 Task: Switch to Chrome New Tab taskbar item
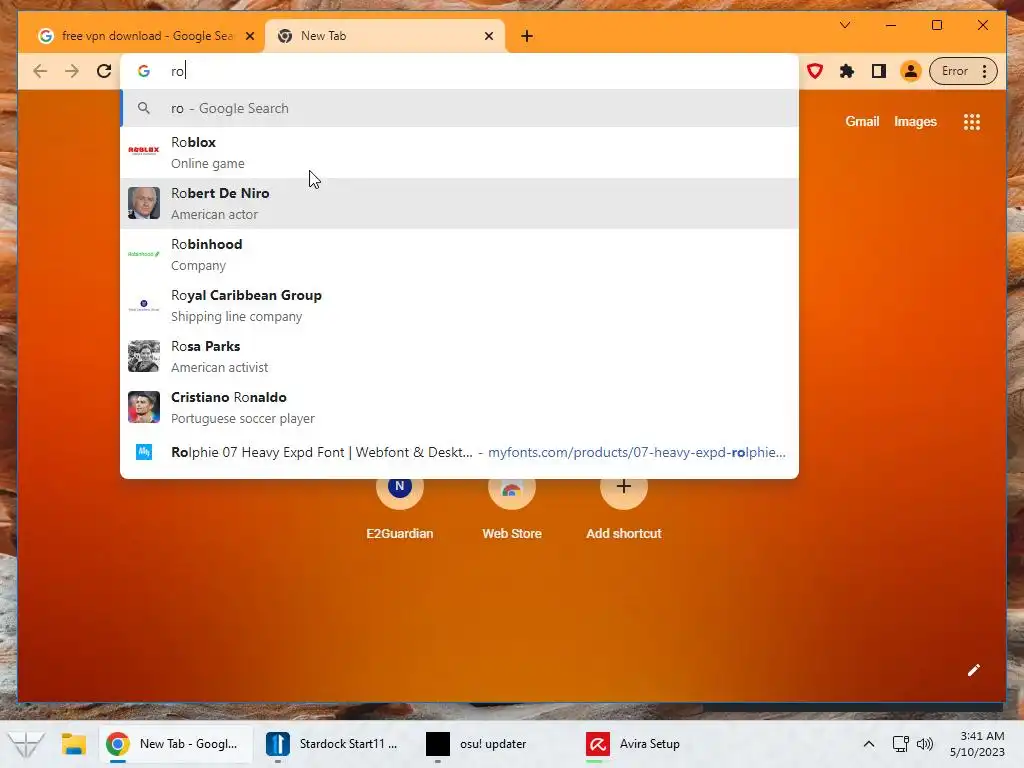[175, 744]
